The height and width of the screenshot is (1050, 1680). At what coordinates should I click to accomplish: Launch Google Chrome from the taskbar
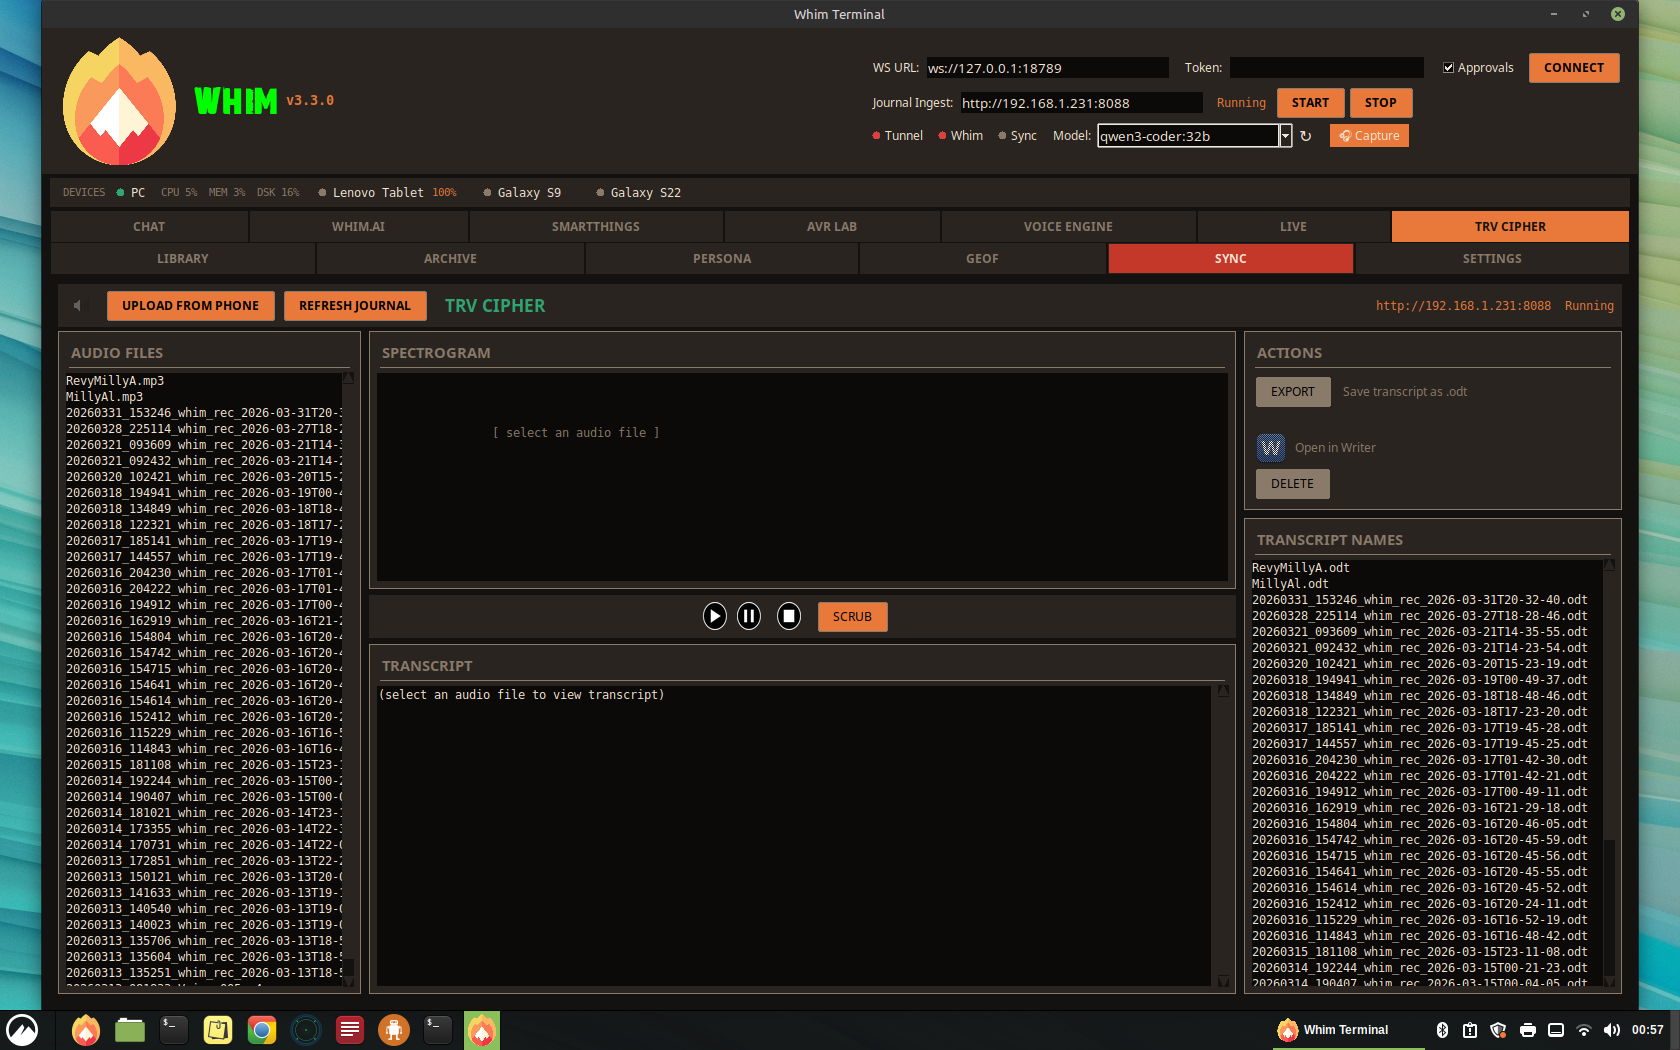261,1029
